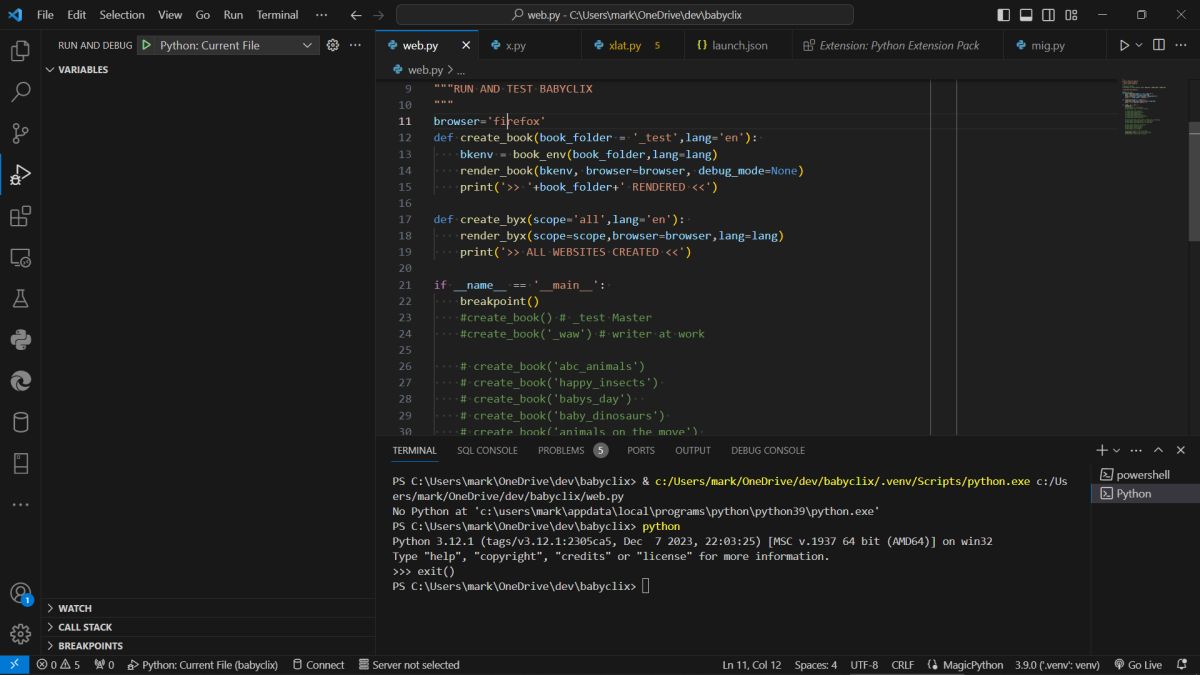The image size is (1200, 675).
Task: Start debugging with green play button
Action: pos(146,45)
